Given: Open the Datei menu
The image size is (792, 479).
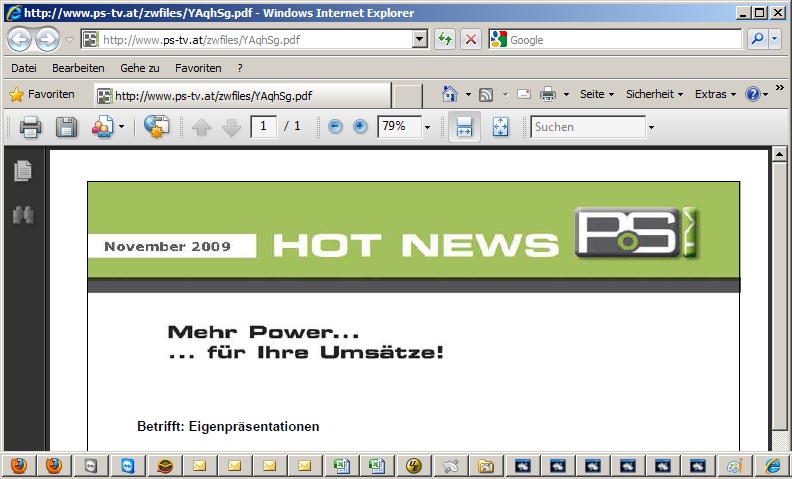Looking at the screenshot, I should click(x=24, y=68).
